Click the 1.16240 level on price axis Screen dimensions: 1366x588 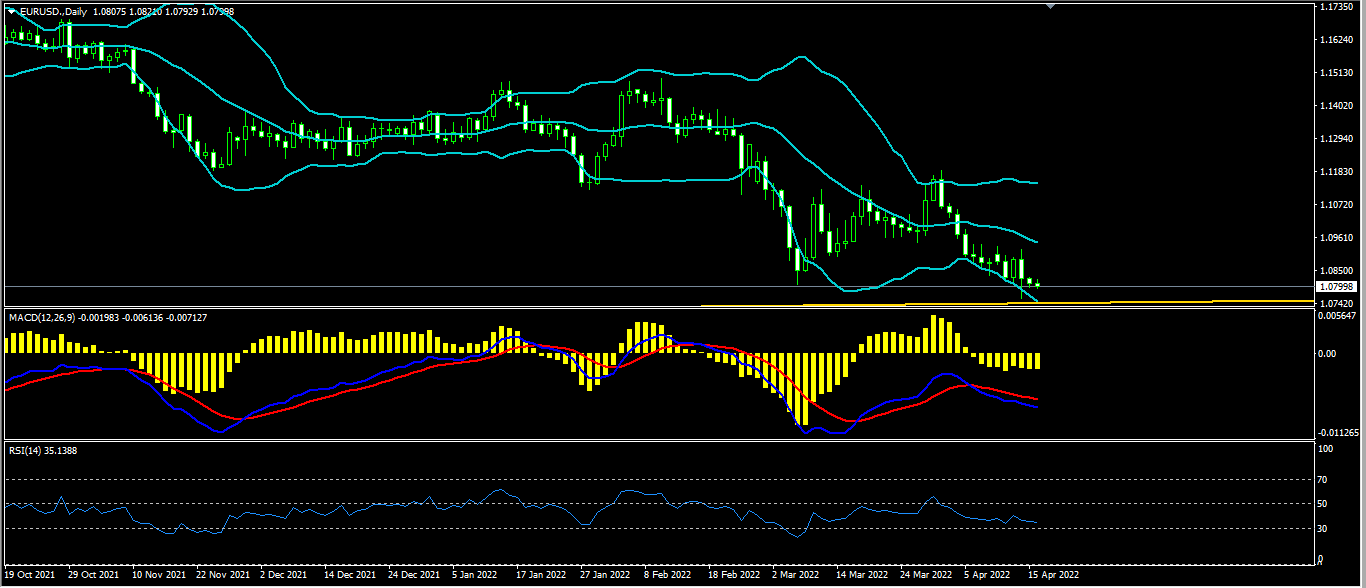1338,40
